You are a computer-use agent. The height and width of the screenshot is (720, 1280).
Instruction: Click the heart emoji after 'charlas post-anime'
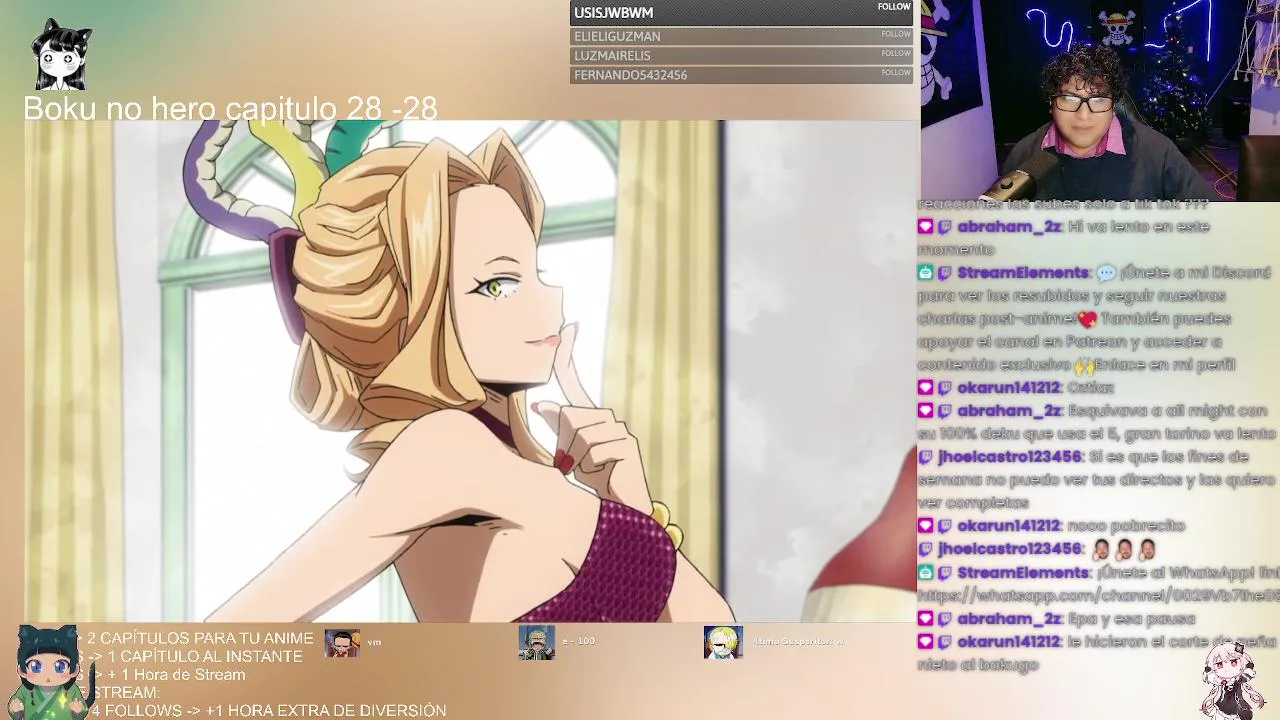[x=1087, y=320]
